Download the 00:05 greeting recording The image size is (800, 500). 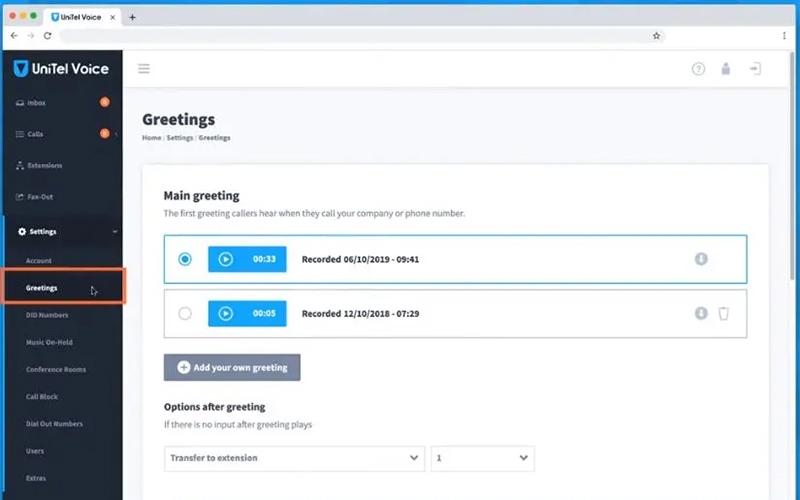(701, 313)
